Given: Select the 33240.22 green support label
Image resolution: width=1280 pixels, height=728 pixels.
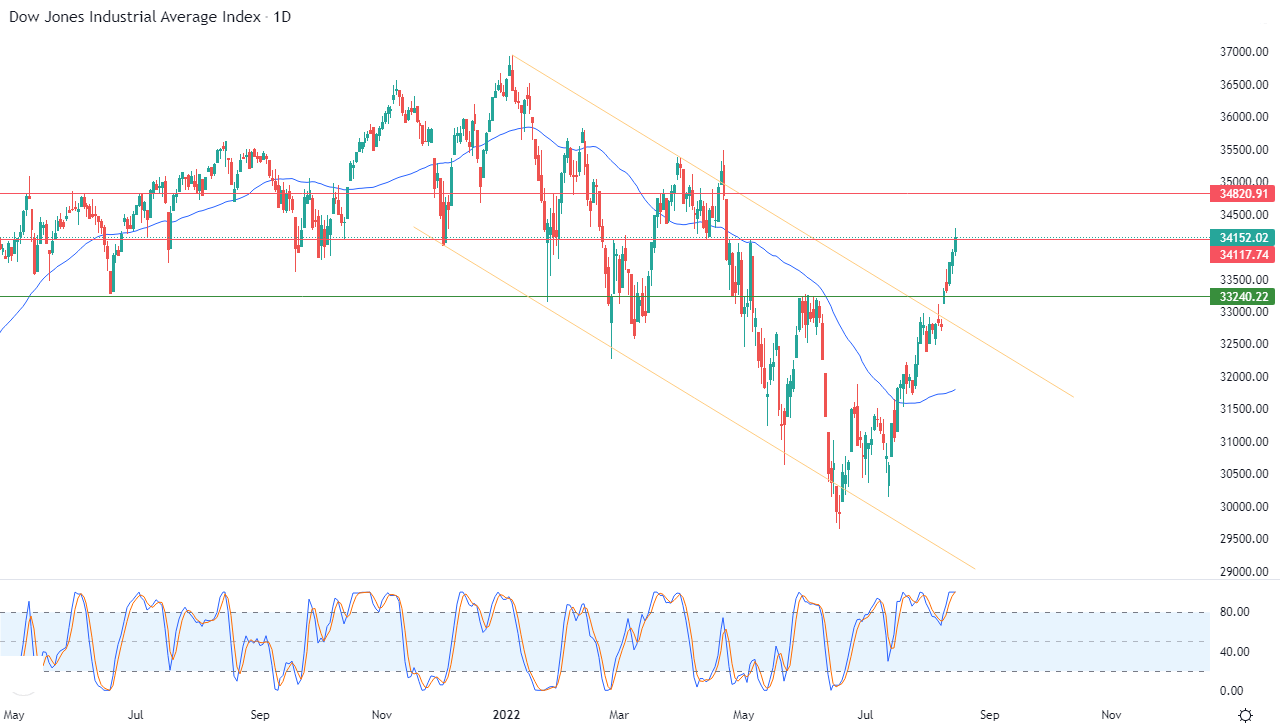Looking at the screenshot, I should [1241, 296].
